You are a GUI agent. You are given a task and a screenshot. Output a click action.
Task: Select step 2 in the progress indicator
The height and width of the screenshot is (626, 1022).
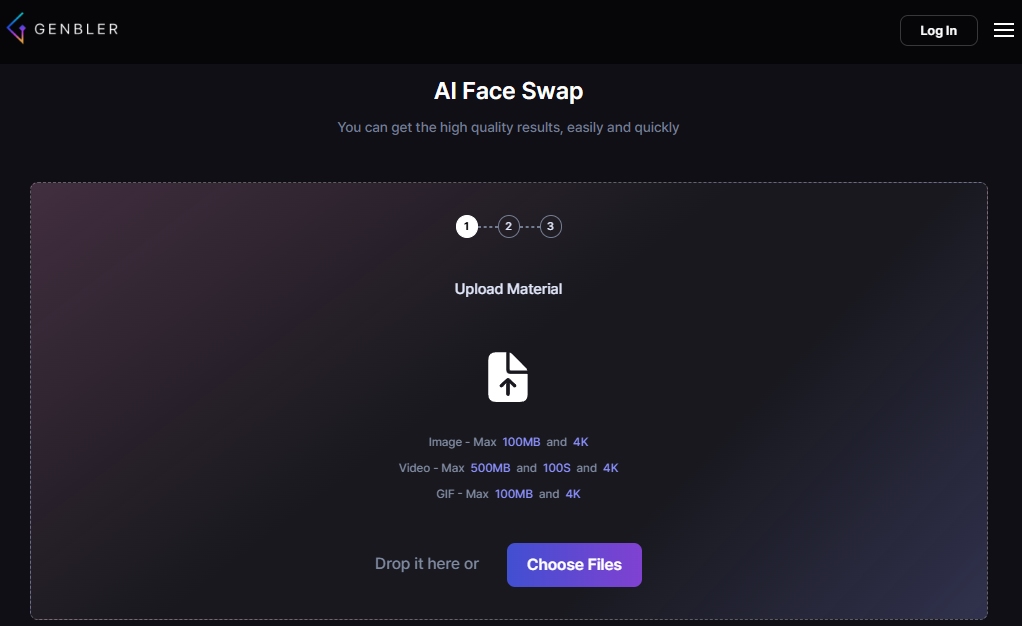click(508, 227)
